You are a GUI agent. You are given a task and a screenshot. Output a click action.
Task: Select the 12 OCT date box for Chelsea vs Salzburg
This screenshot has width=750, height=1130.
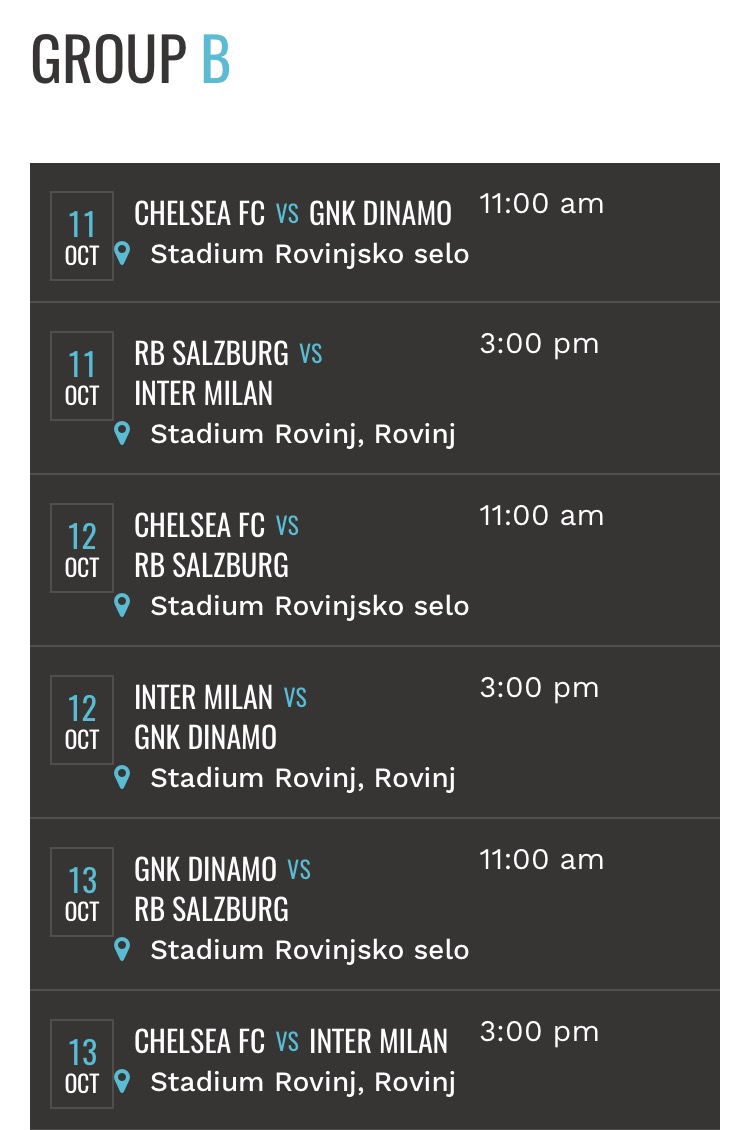pos(81,548)
